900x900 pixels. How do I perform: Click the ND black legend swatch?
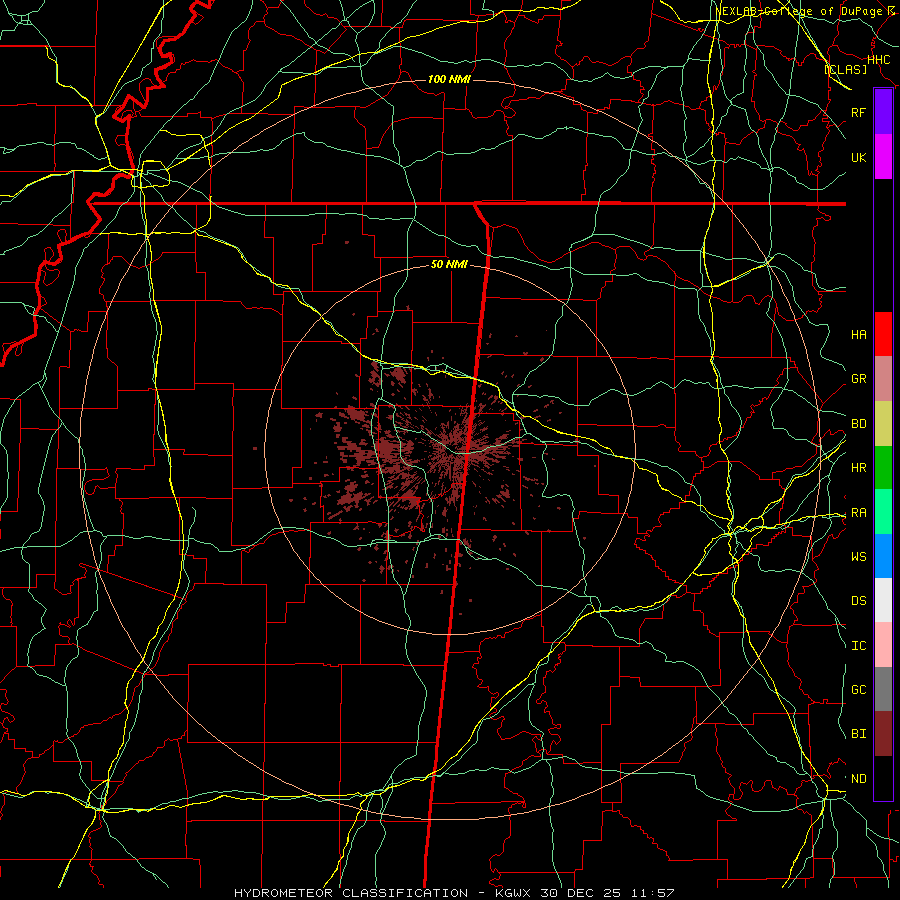(x=883, y=778)
